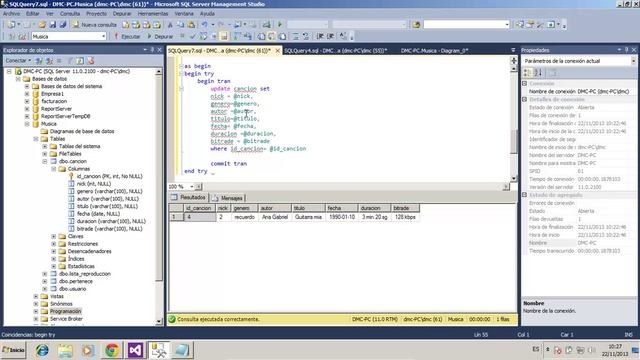Click the Open File folder icon in toolbar

[x=42, y=25]
